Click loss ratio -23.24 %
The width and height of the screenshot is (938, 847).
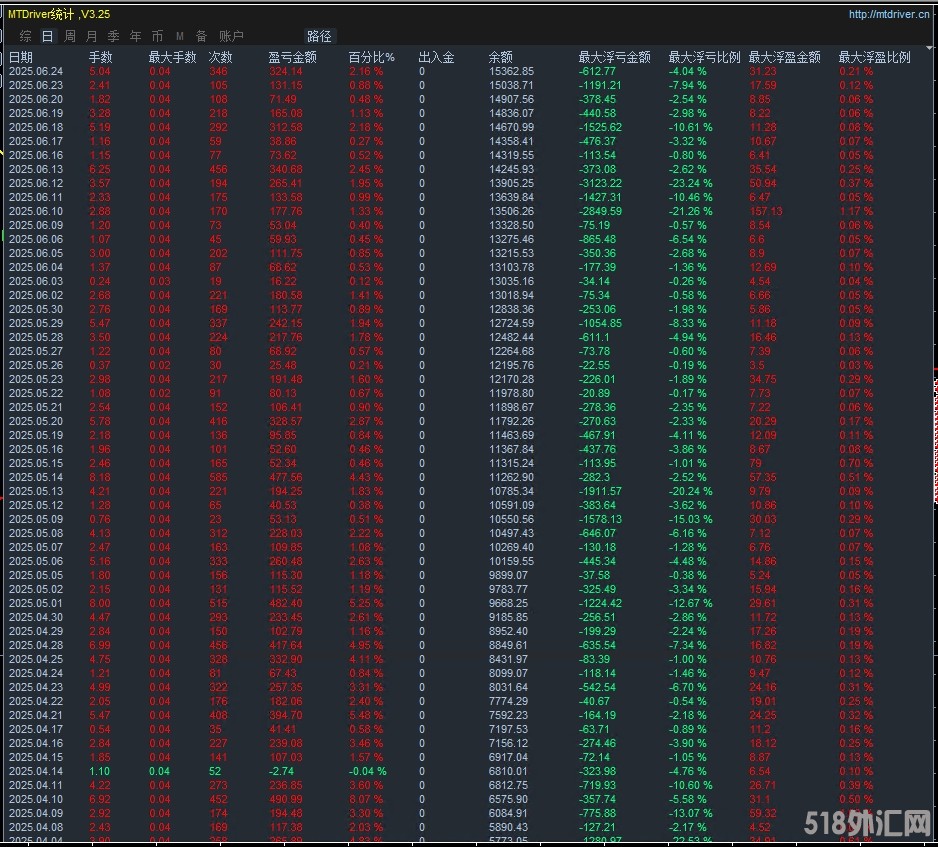coord(690,184)
